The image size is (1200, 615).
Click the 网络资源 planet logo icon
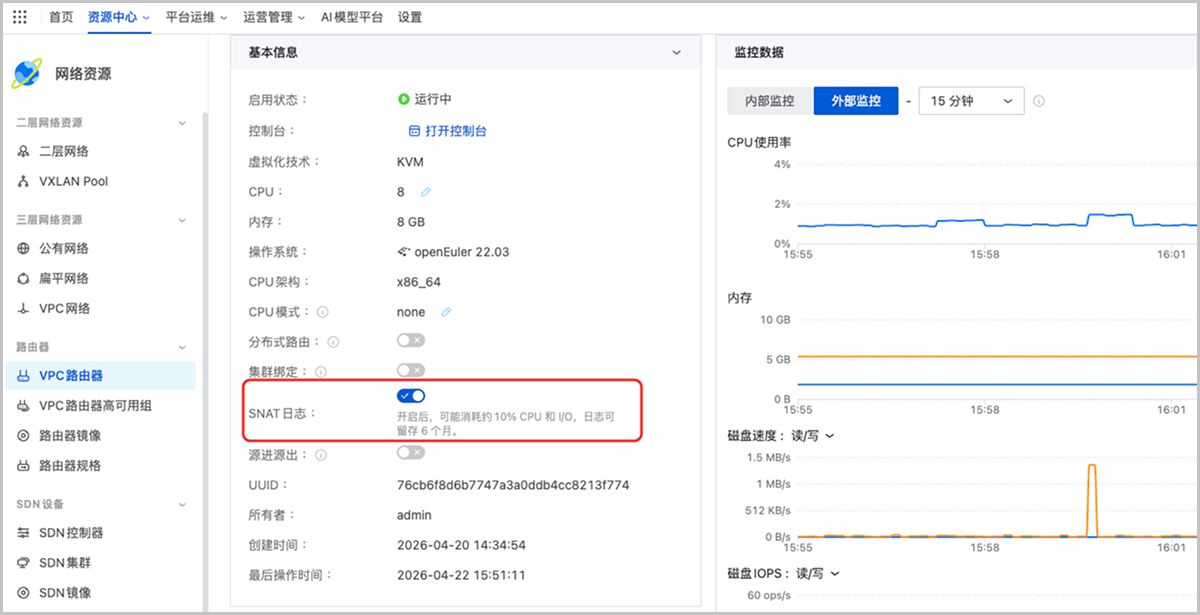coord(27,73)
